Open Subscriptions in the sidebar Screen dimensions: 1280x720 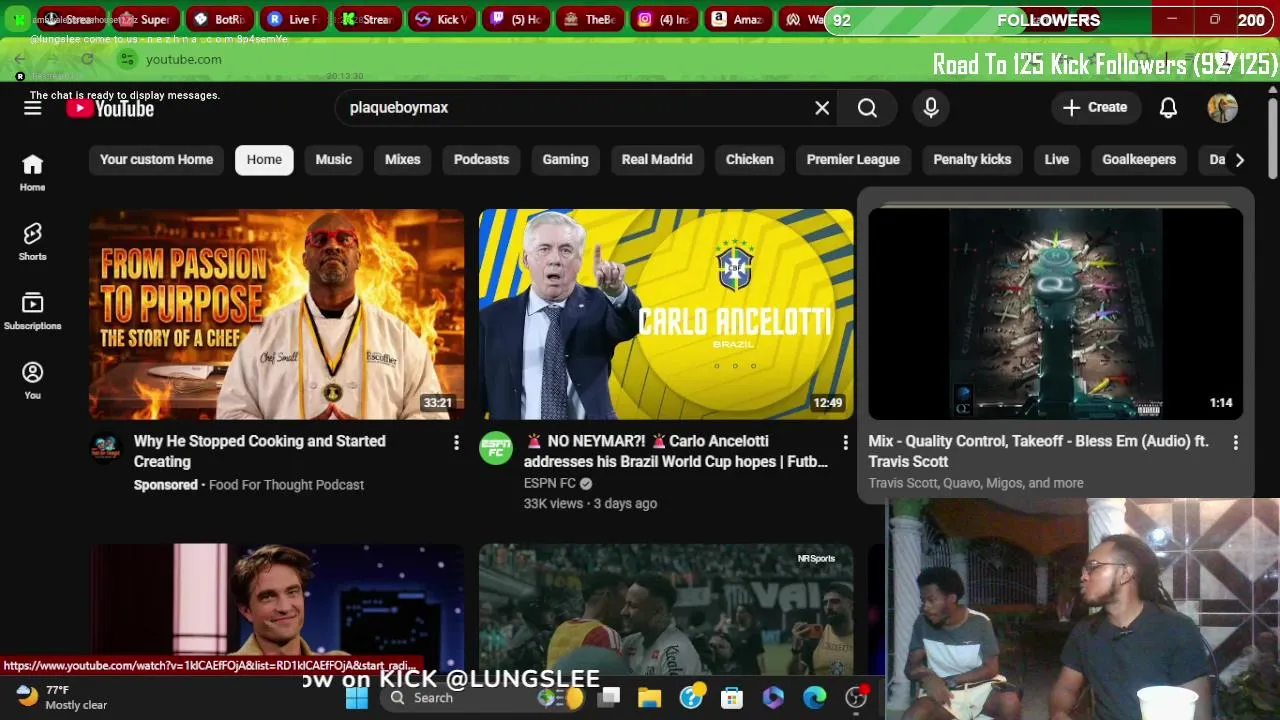[33, 311]
